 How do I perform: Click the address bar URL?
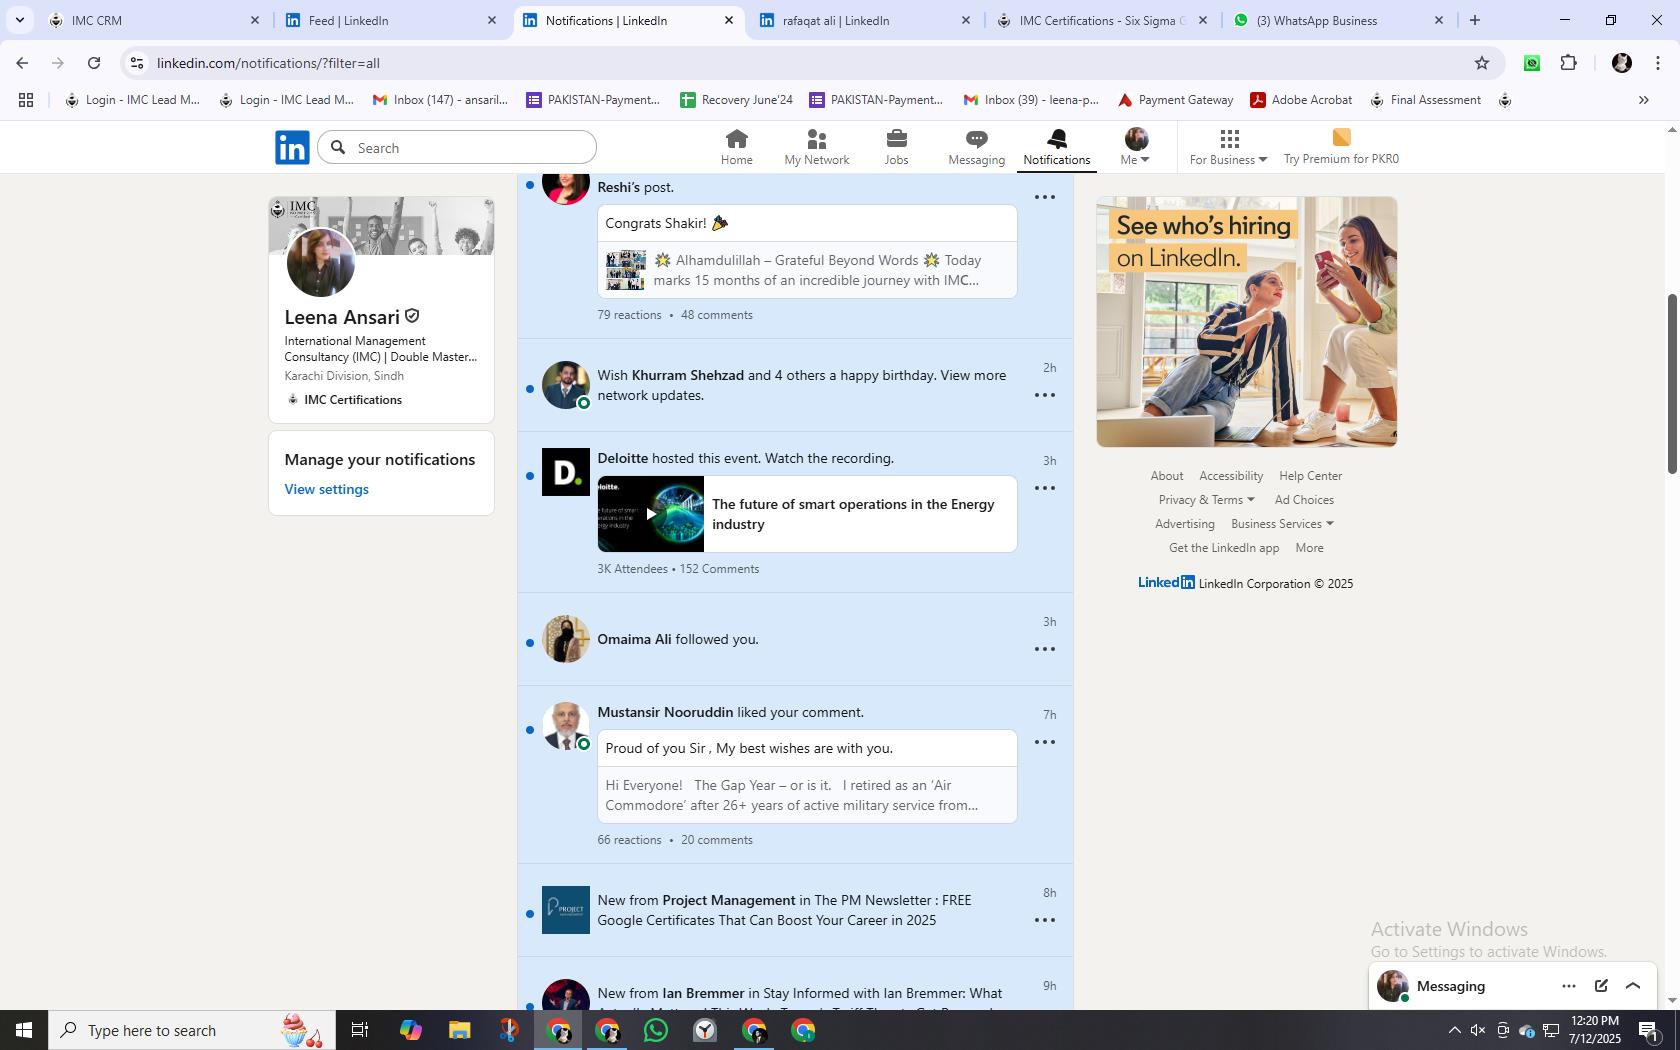click(x=268, y=63)
